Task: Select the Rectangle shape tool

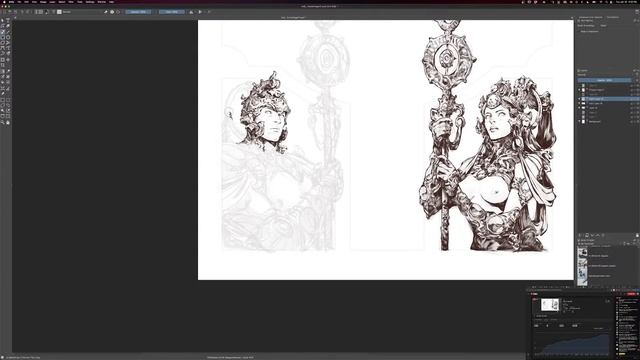Action: pyautogui.click(x=3, y=37)
